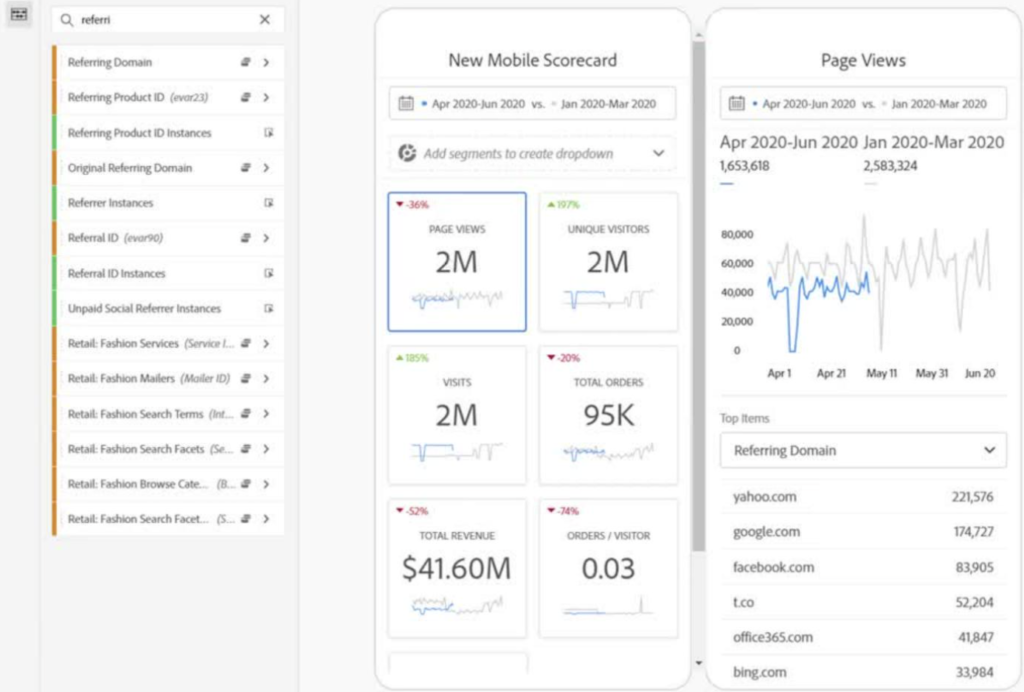Select the ORDERS / VISITOR tile
Viewport: 1024px width, 692px height.
click(608, 568)
